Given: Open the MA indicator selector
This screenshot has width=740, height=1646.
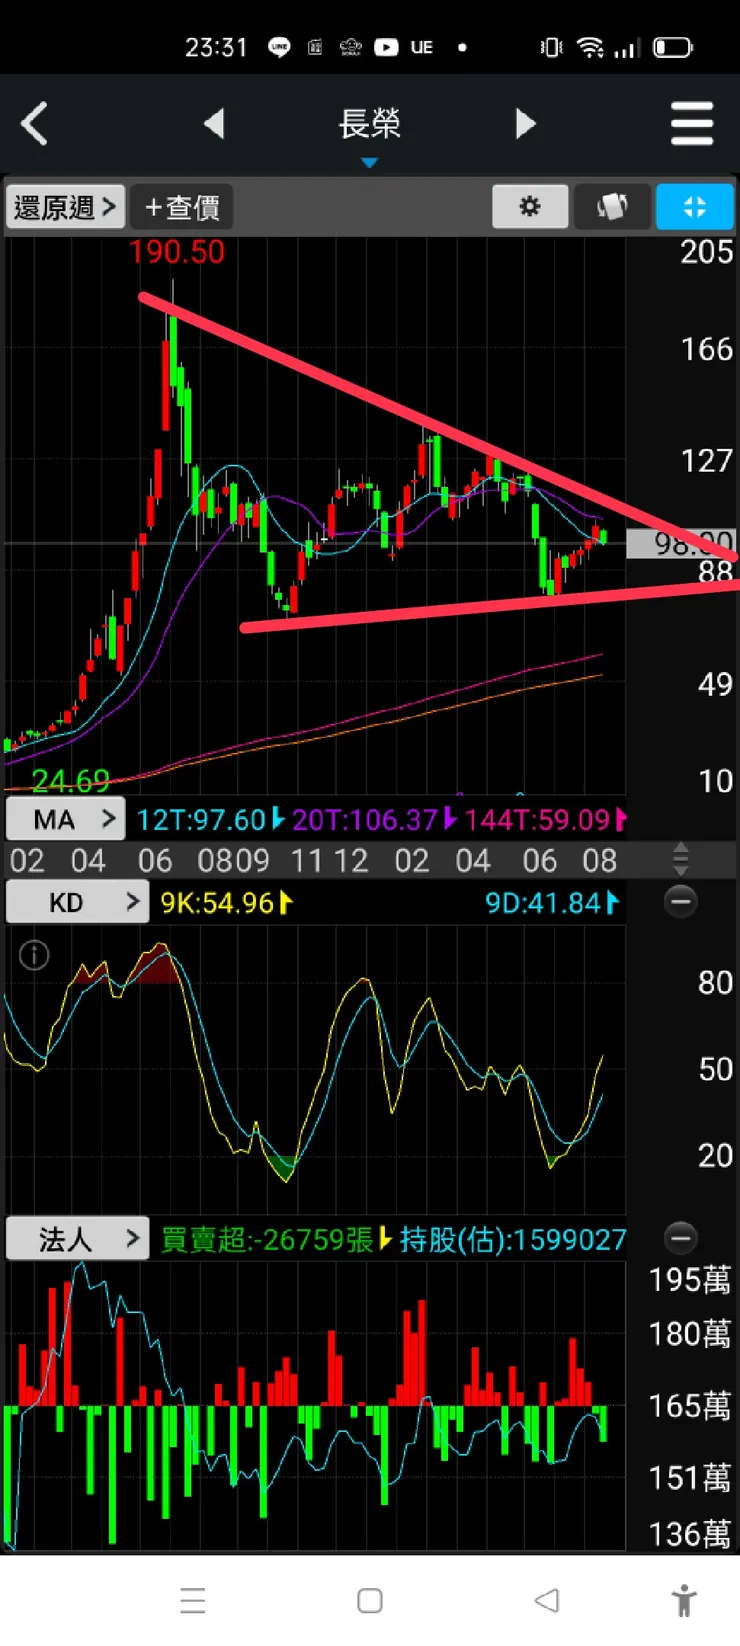Looking at the screenshot, I should tap(65, 820).
